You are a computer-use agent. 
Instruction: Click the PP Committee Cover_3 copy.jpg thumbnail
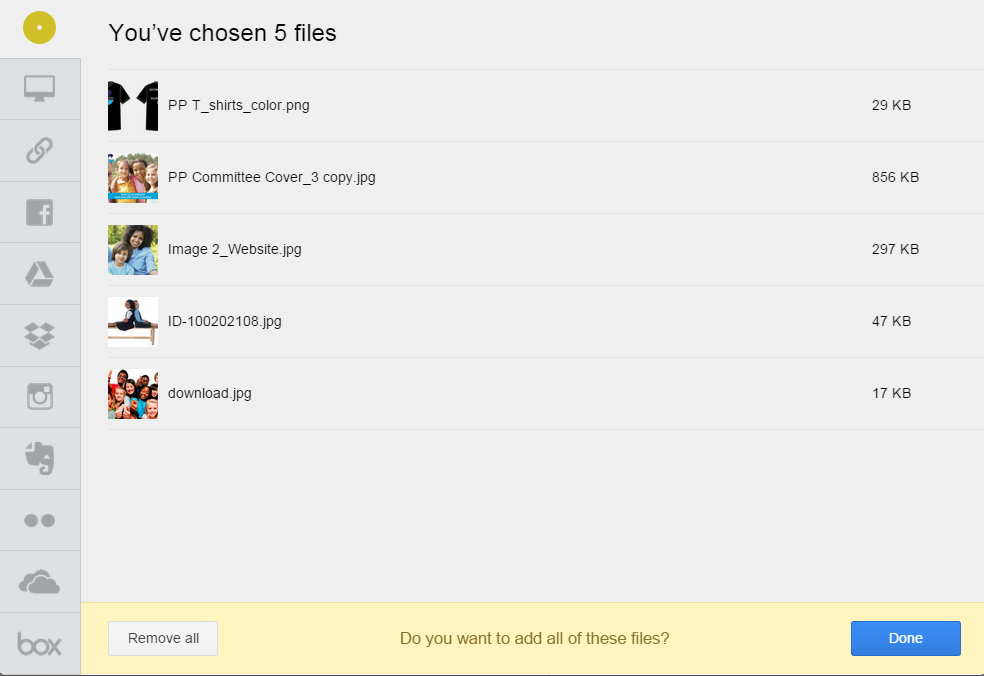click(133, 178)
